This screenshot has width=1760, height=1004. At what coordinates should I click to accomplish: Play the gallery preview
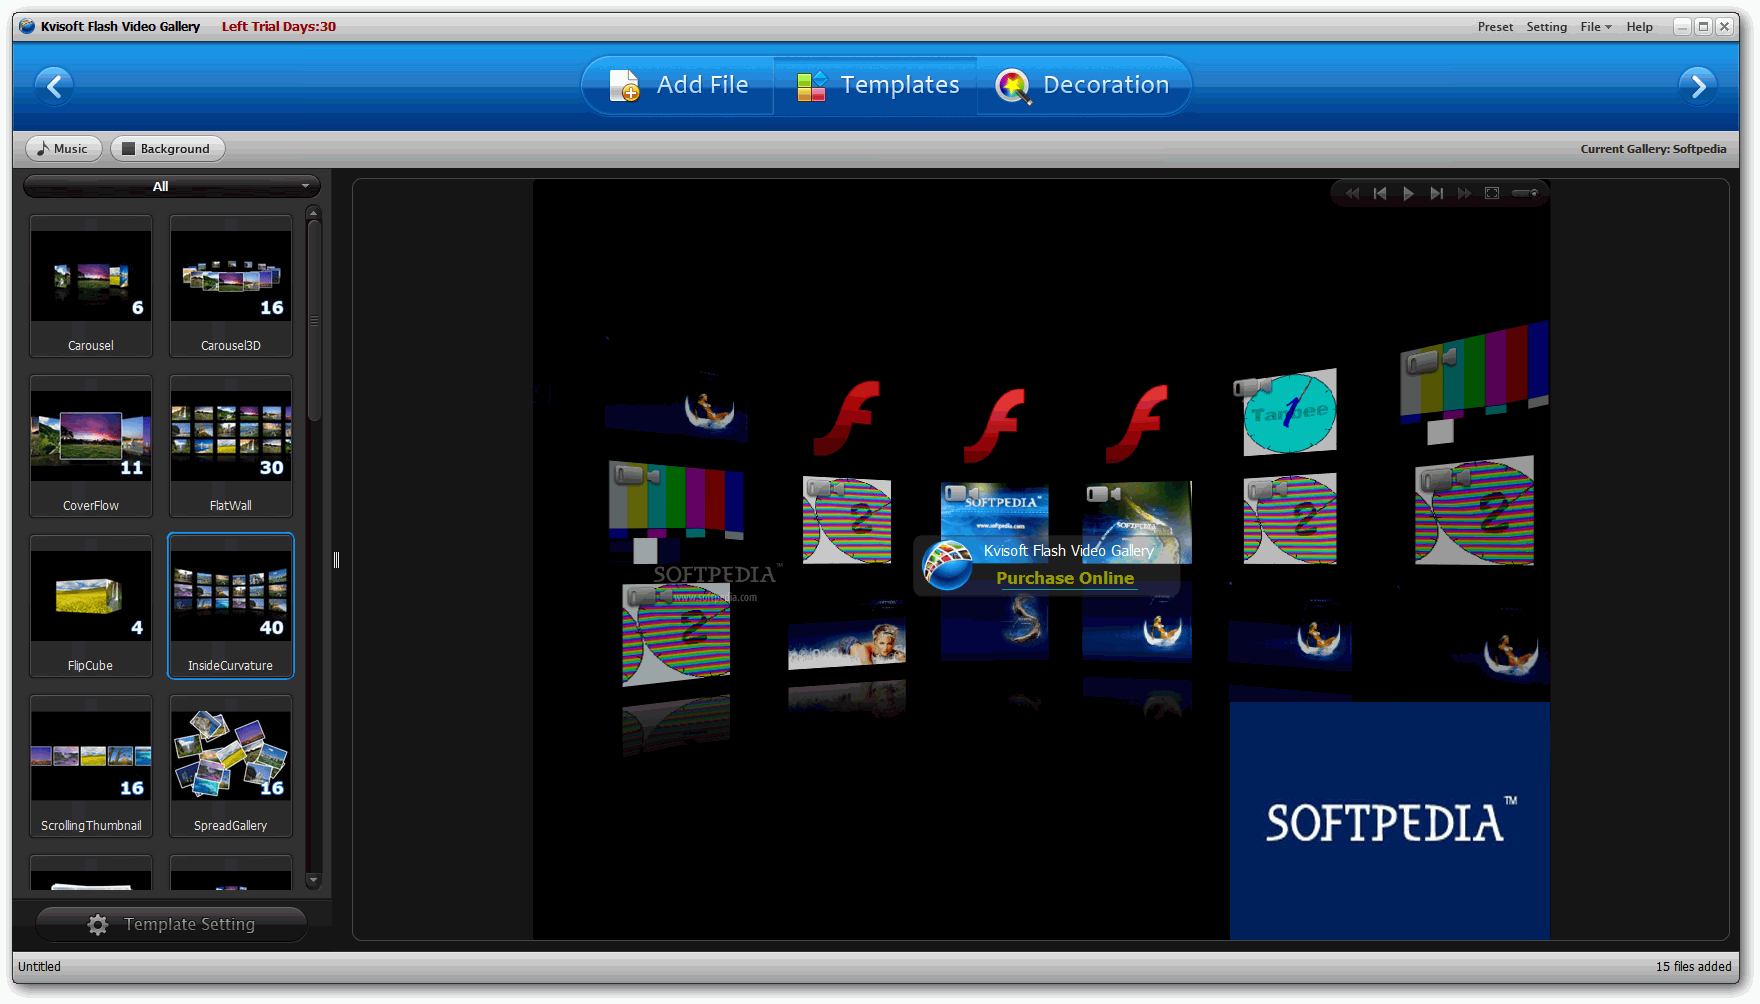pyautogui.click(x=1408, y=194)
